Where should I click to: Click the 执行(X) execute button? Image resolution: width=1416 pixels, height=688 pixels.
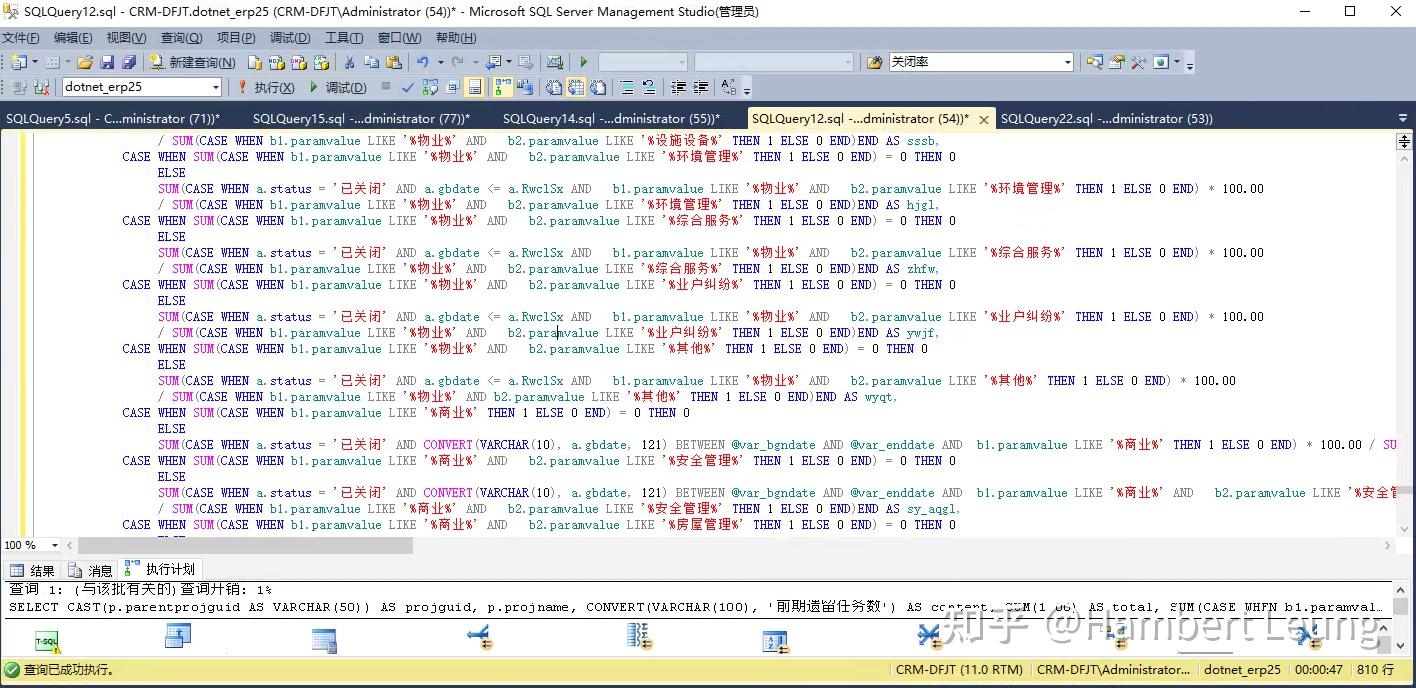click(x=267, y=87)
